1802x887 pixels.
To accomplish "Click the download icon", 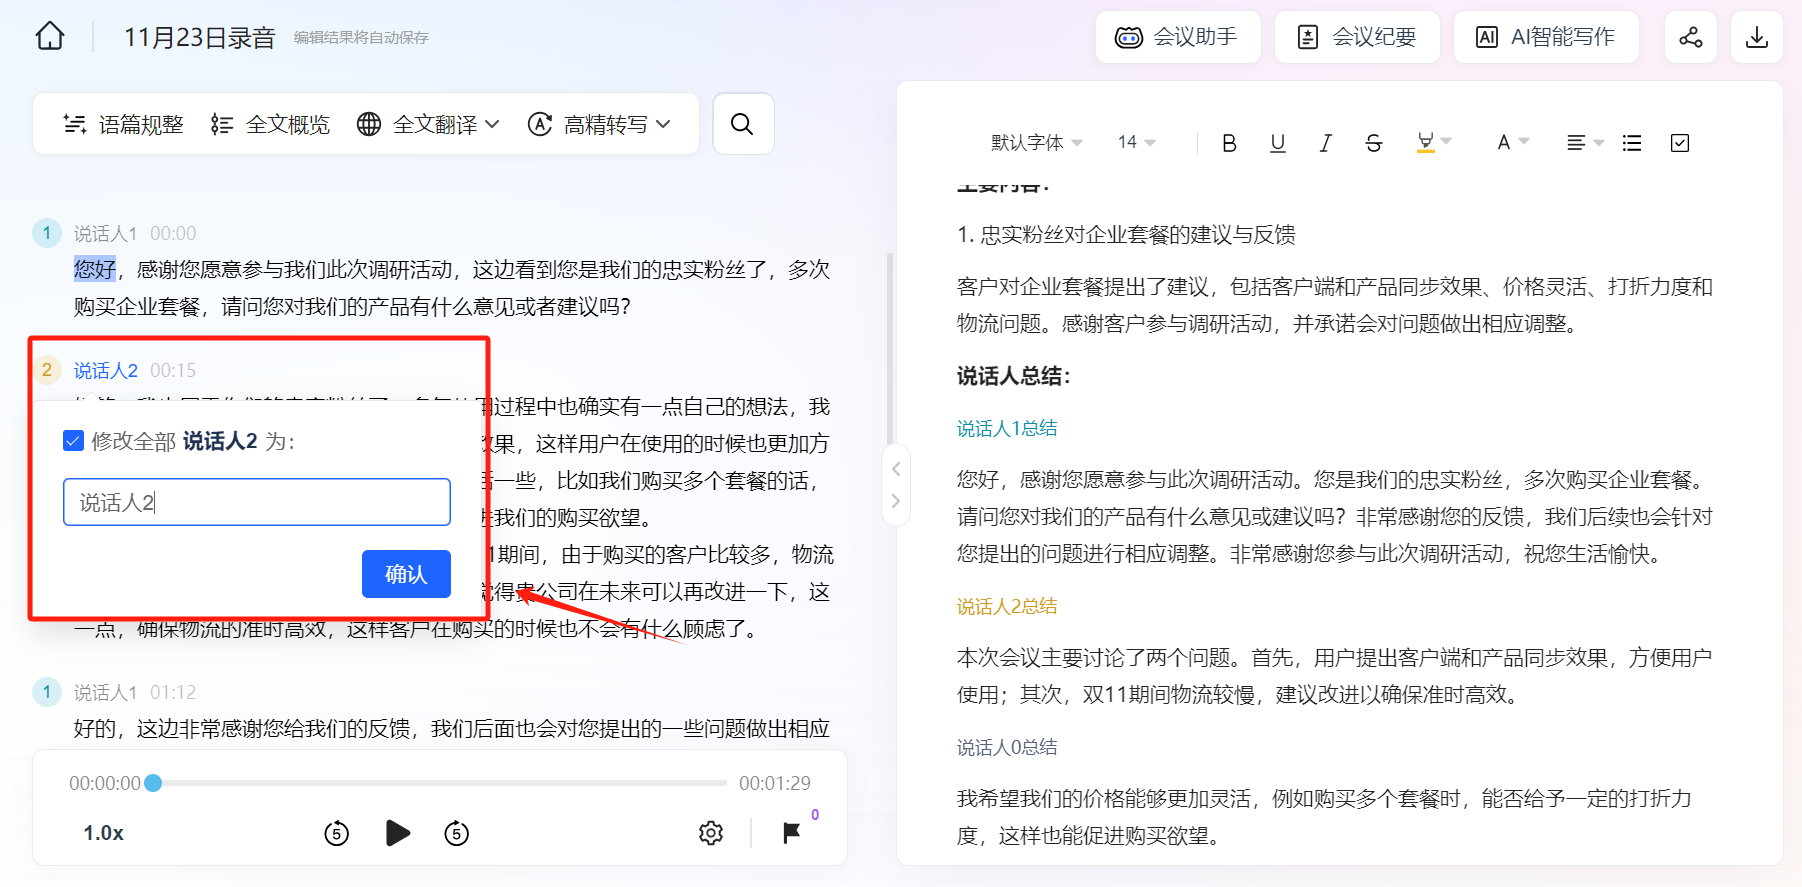I will pyautogui.click(x=1756, y=37).
